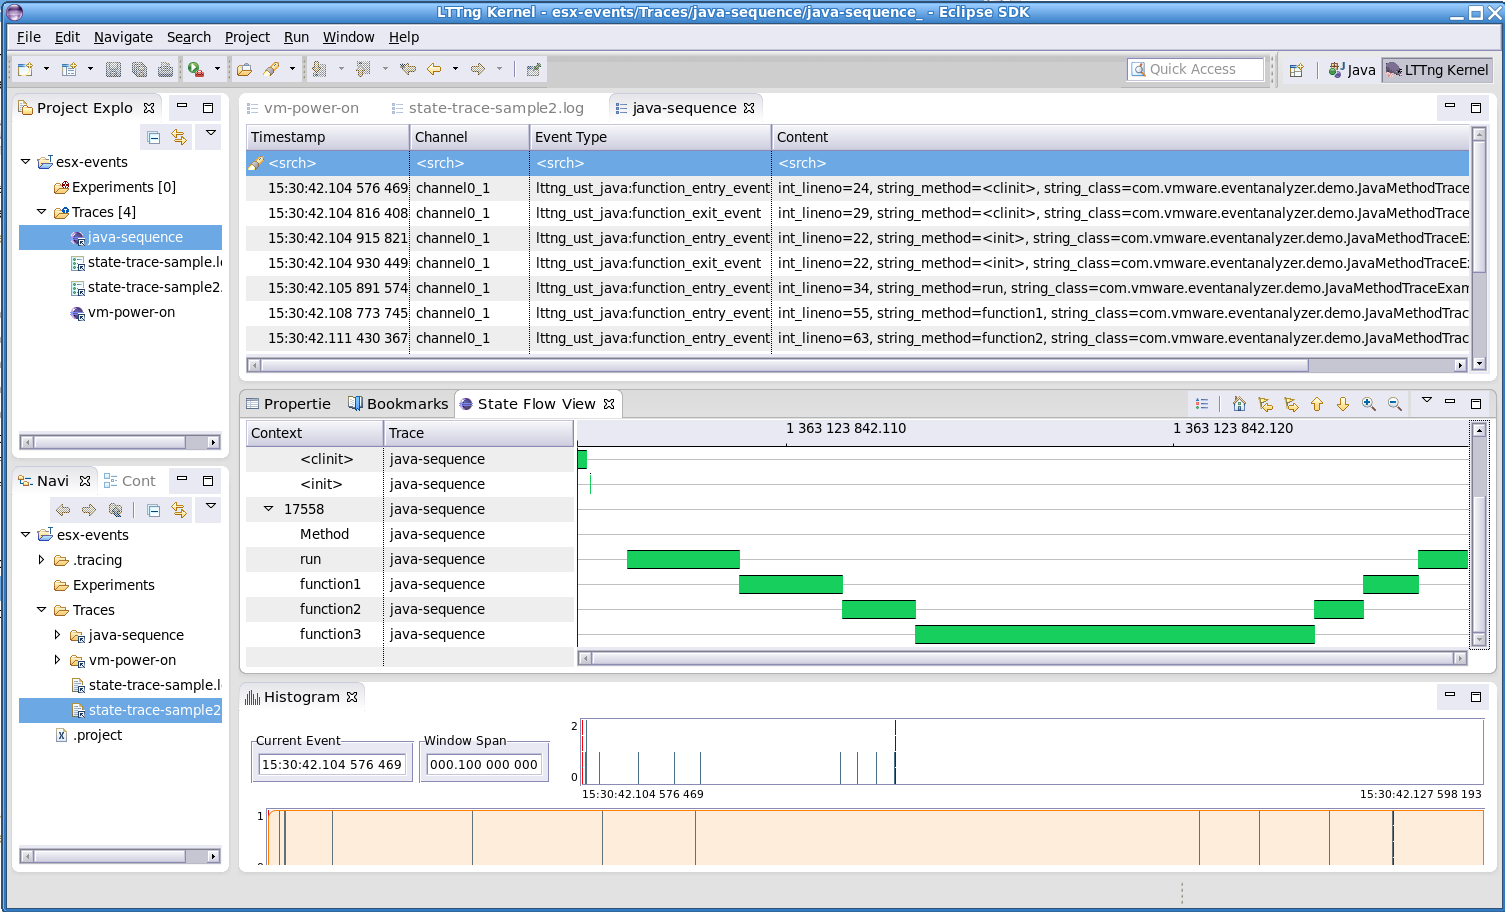The height and width of the screenshot is (912, 1505).
Task: Collapse the Traces [4] folder
Action: pyautogui.click(x=42, y=211)
